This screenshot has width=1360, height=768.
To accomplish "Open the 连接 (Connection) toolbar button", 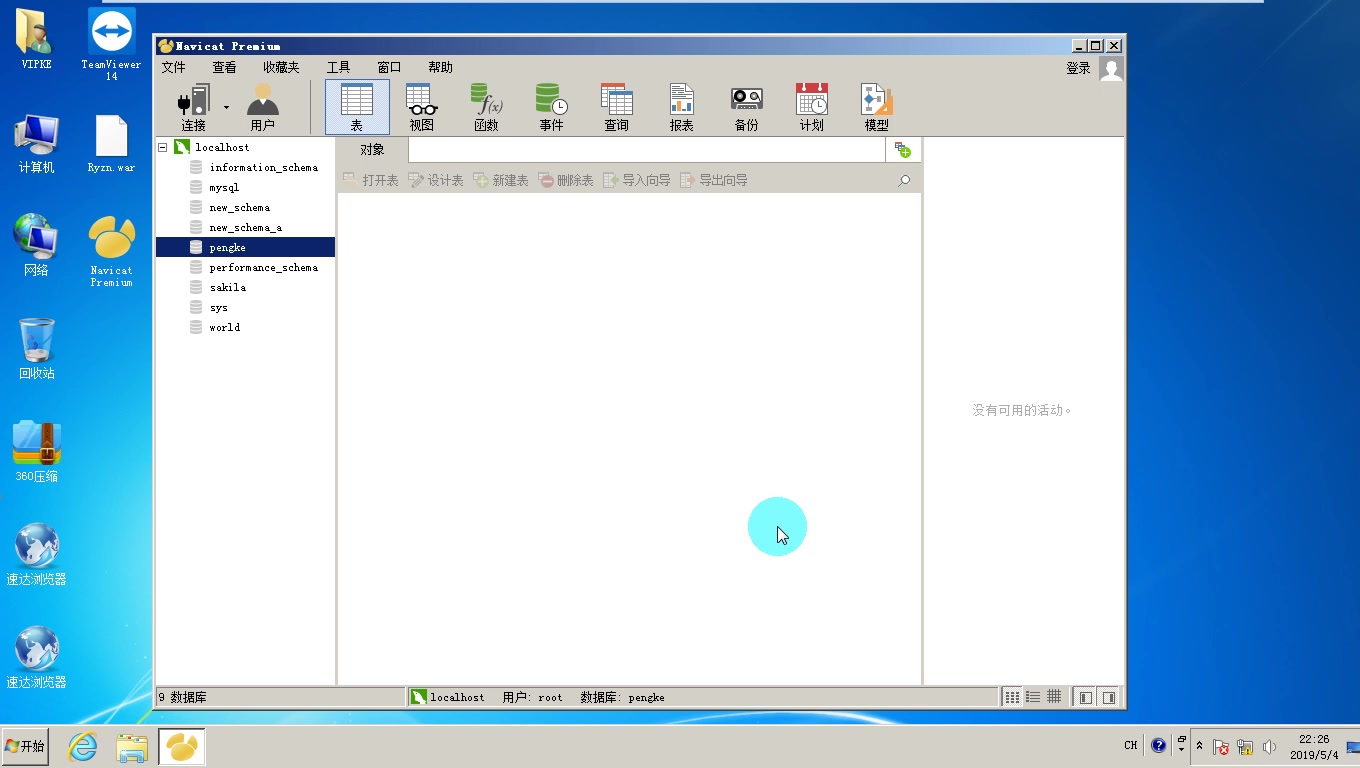I will click(194, 108).
